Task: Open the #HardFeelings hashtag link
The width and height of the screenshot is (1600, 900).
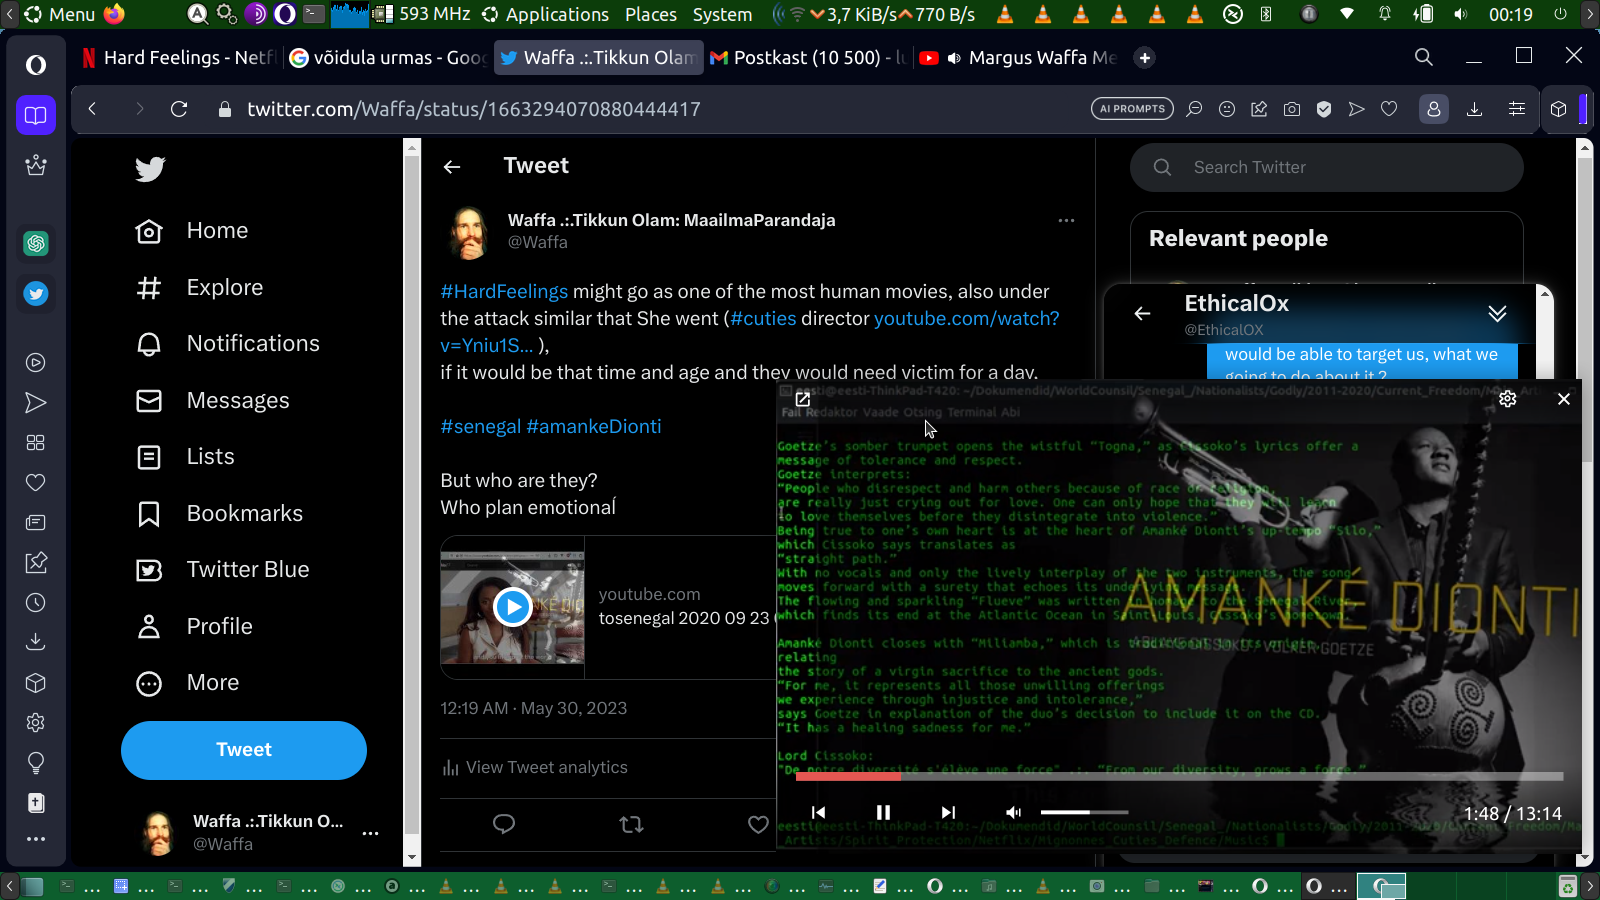Action: coord(504,291)
